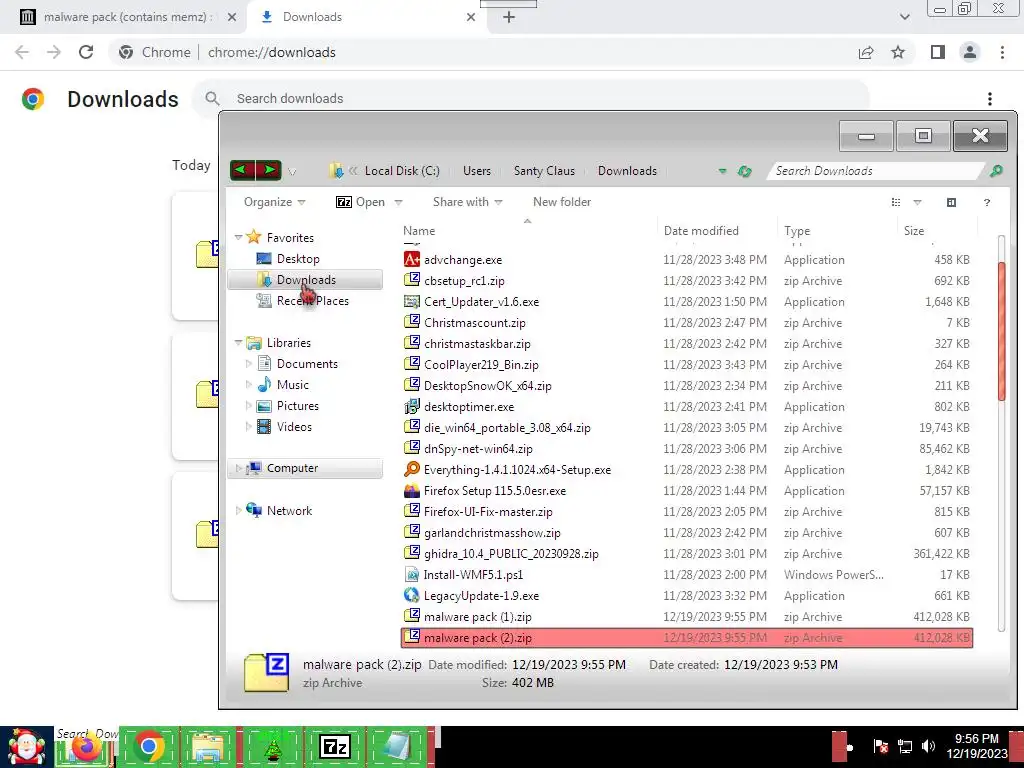Click Search downloads field in Chrome
This screenshot has height=768, width=1024.
[x=532, y=98]
